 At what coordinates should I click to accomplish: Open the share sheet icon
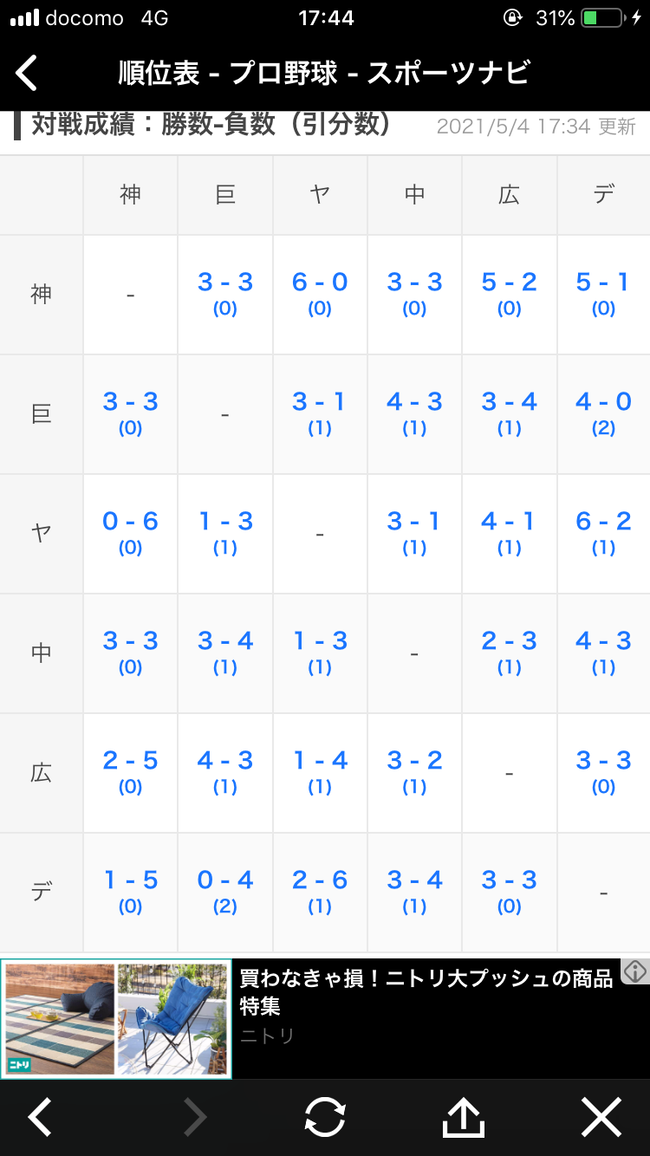(x=463, y=1117)
